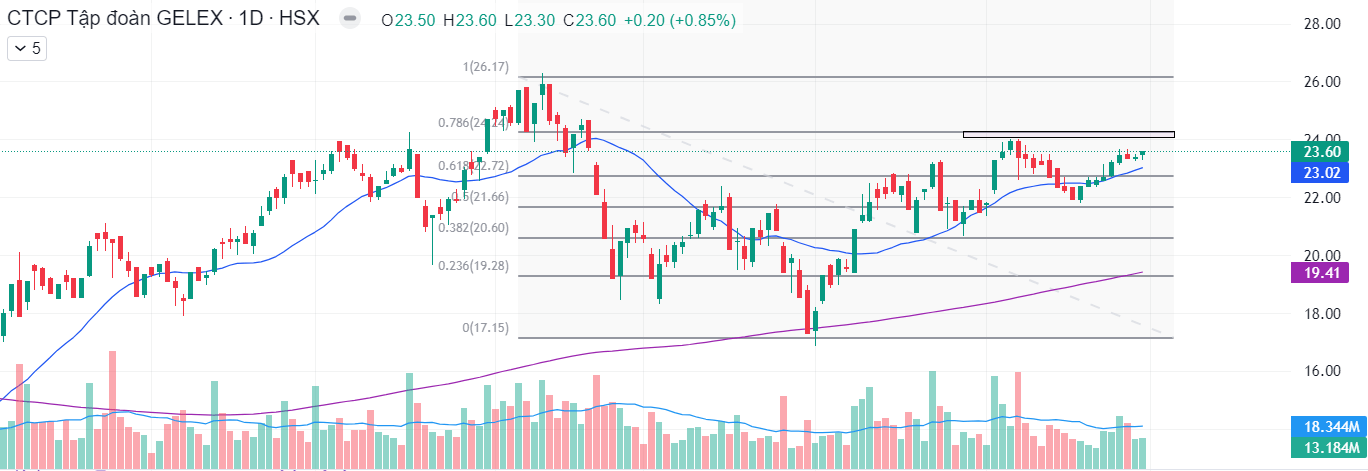
Task: Select the black rectangle drawing near 24.00
Action: click(x=1068, y=131)
